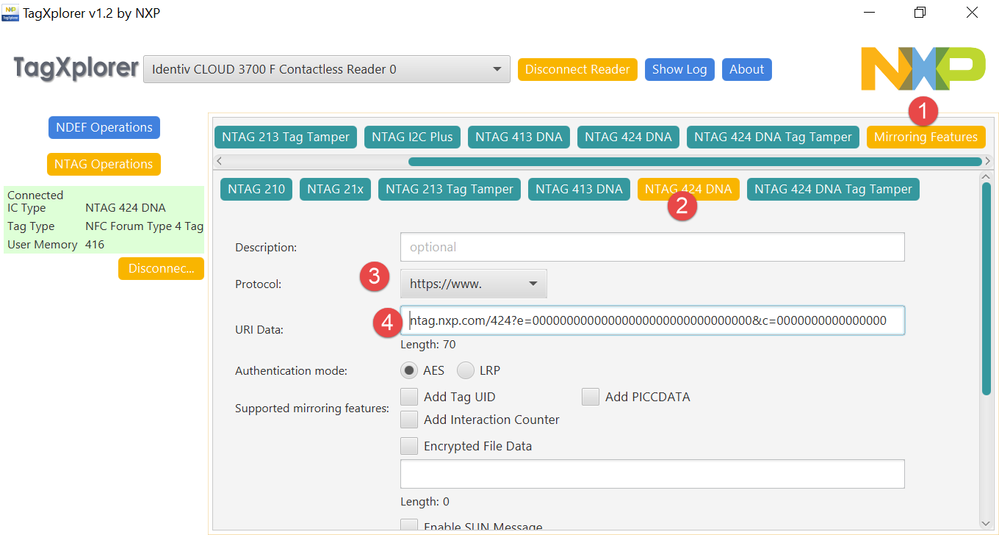This screenshot has height=535, width=999.
Task: Expand the Protocol https://www. dropdown
Action: [473, 284]
